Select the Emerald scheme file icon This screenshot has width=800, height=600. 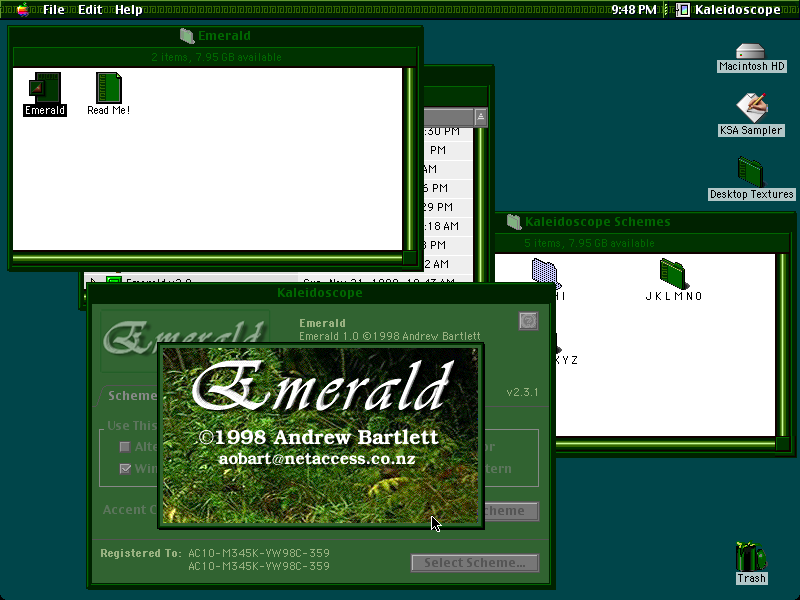click(45, 87)
